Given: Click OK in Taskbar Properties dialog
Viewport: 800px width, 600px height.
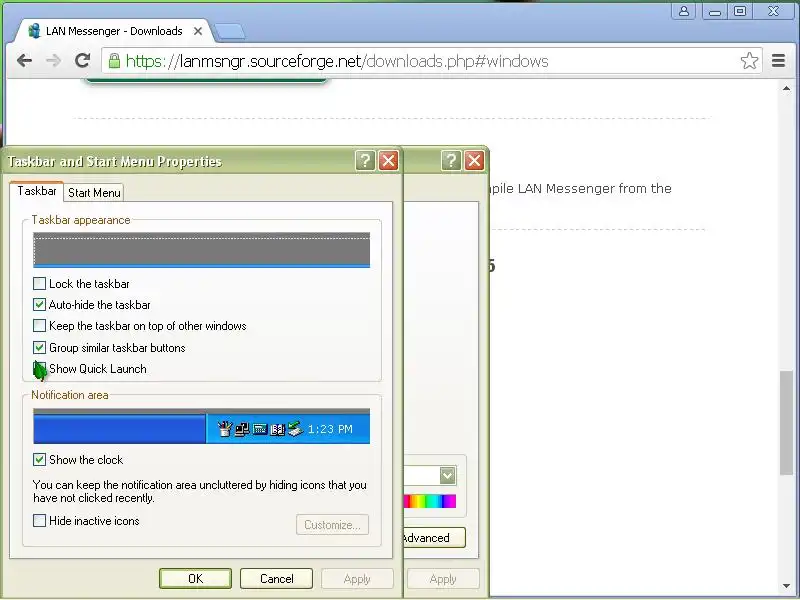Looking at the screenshot, I should (195, 579).
